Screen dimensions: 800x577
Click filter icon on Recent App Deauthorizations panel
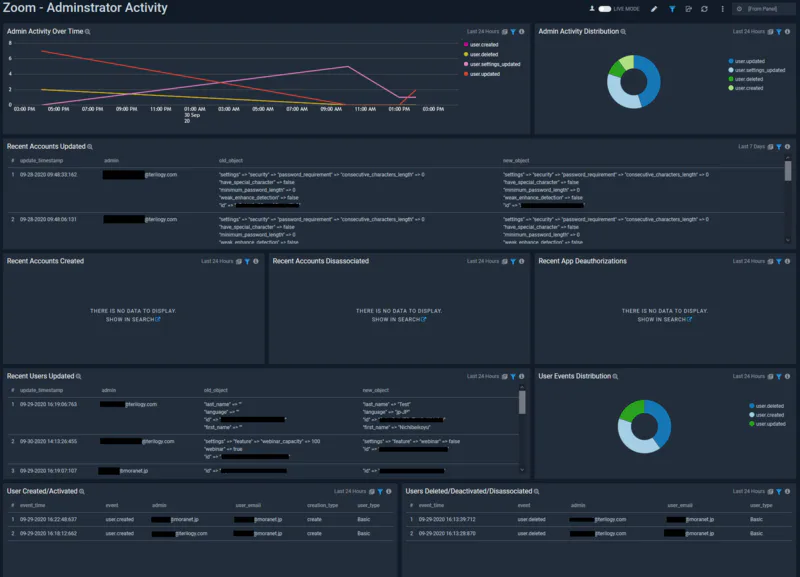click(x=779, y=261)
